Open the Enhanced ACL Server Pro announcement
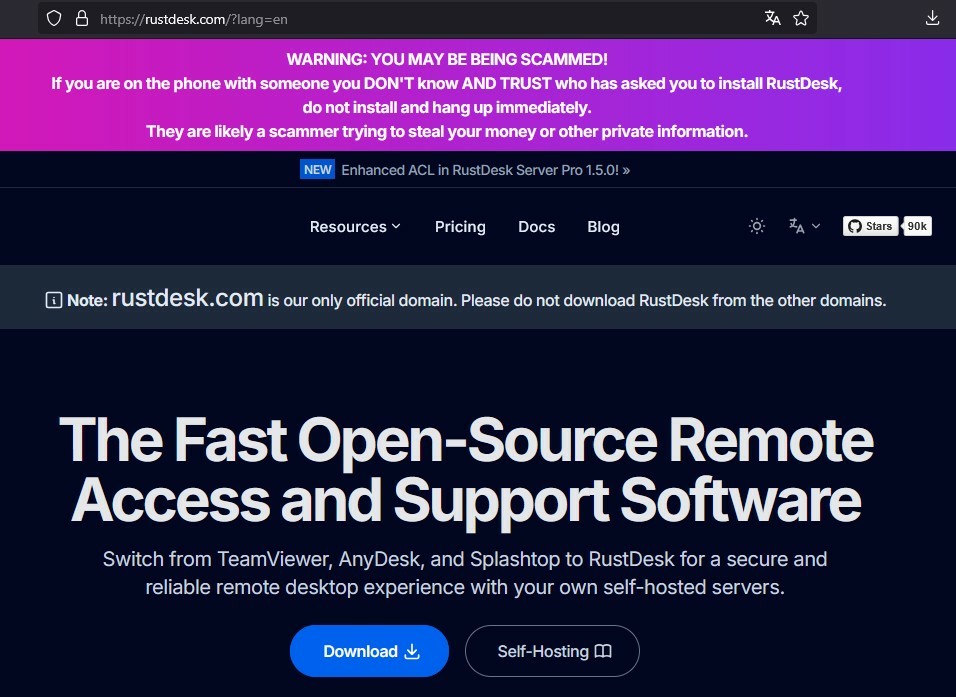This screenshot has width=956, height=697. tap(485, 170)
